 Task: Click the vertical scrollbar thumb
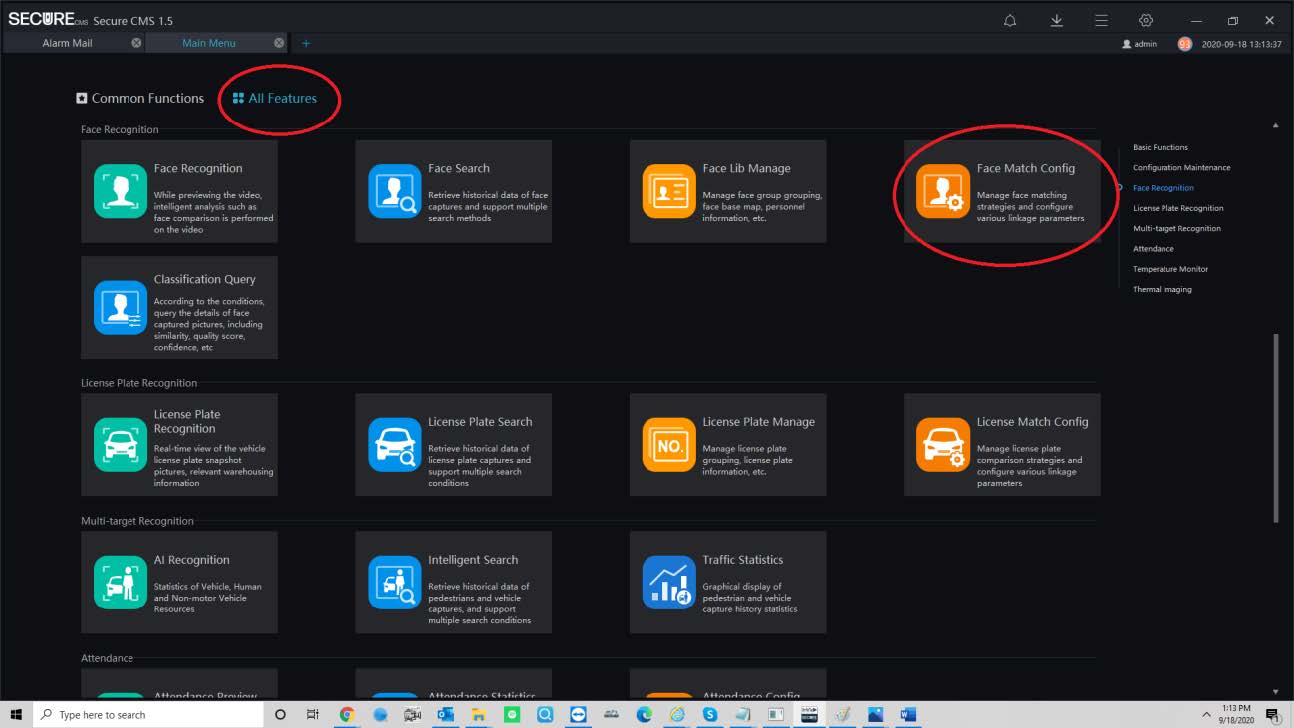point(1275,427)
